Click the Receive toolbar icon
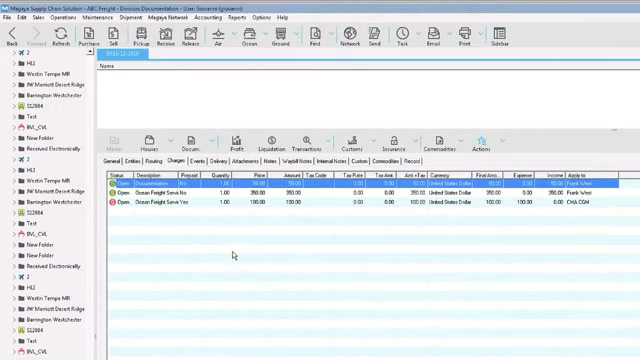This screenshot has width=640, height=360. pyautogui.click(x=166, y=36)
